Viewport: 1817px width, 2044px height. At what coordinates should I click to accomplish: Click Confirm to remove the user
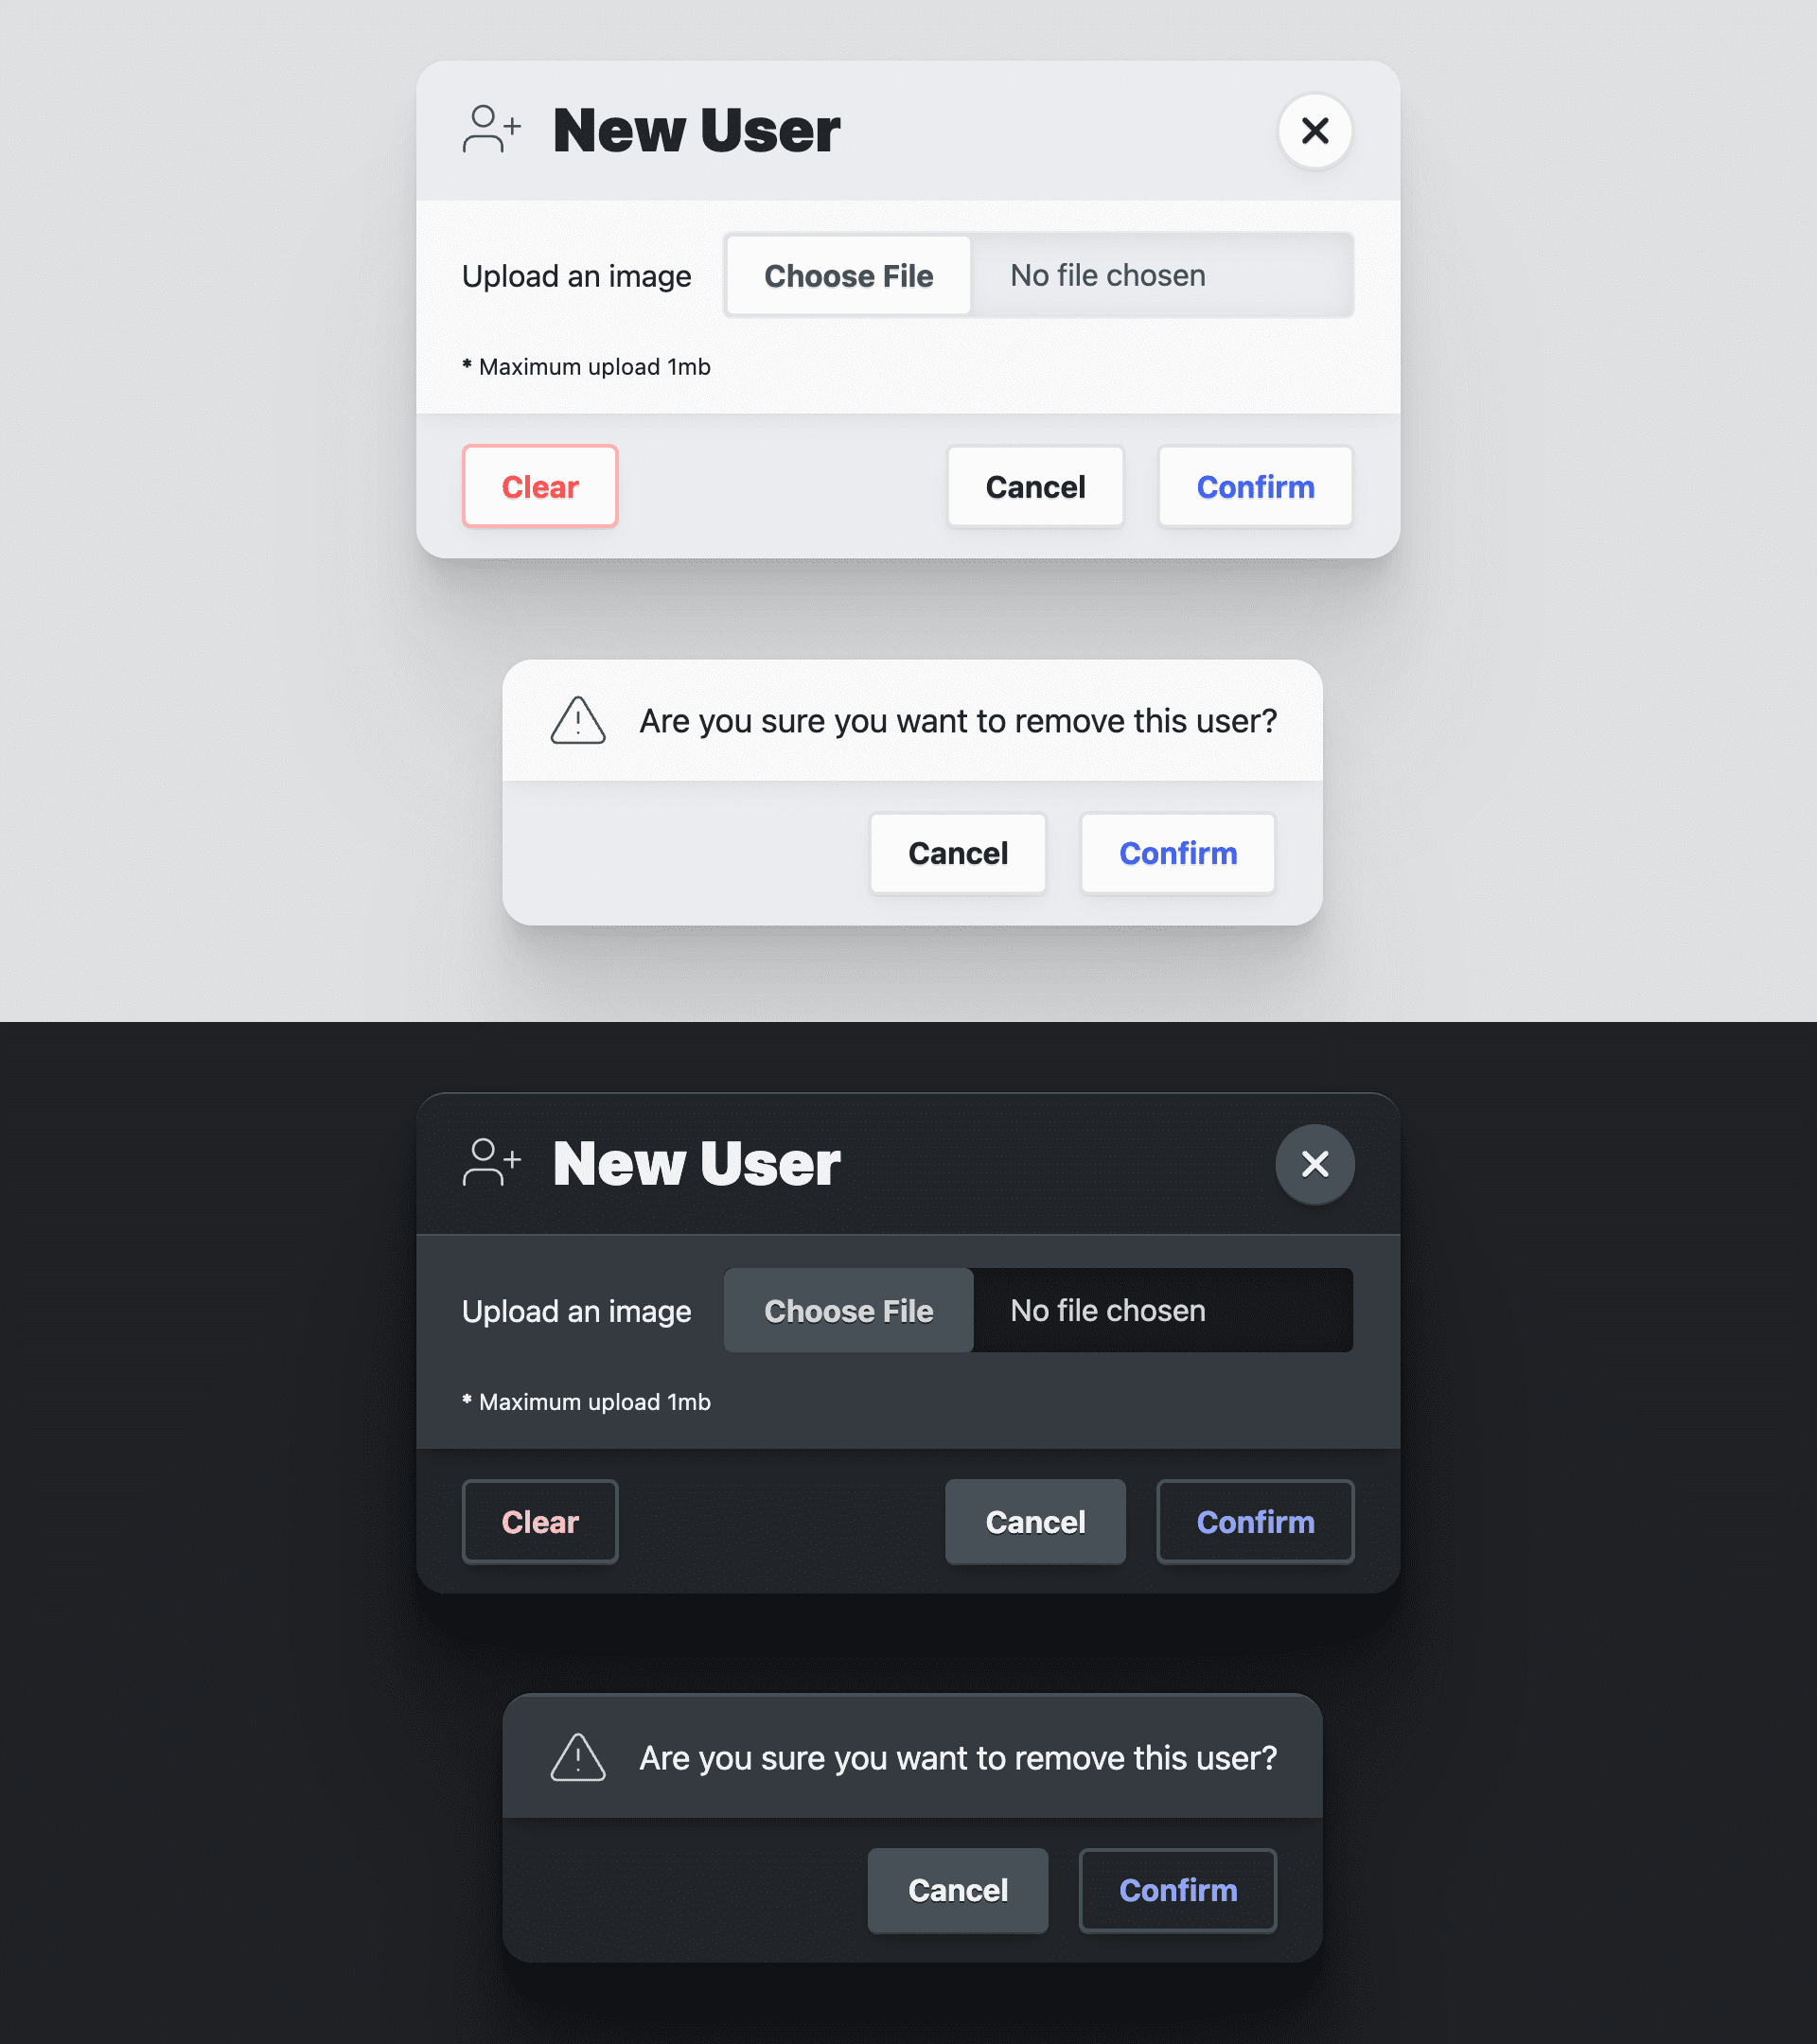coord(1177,852)
